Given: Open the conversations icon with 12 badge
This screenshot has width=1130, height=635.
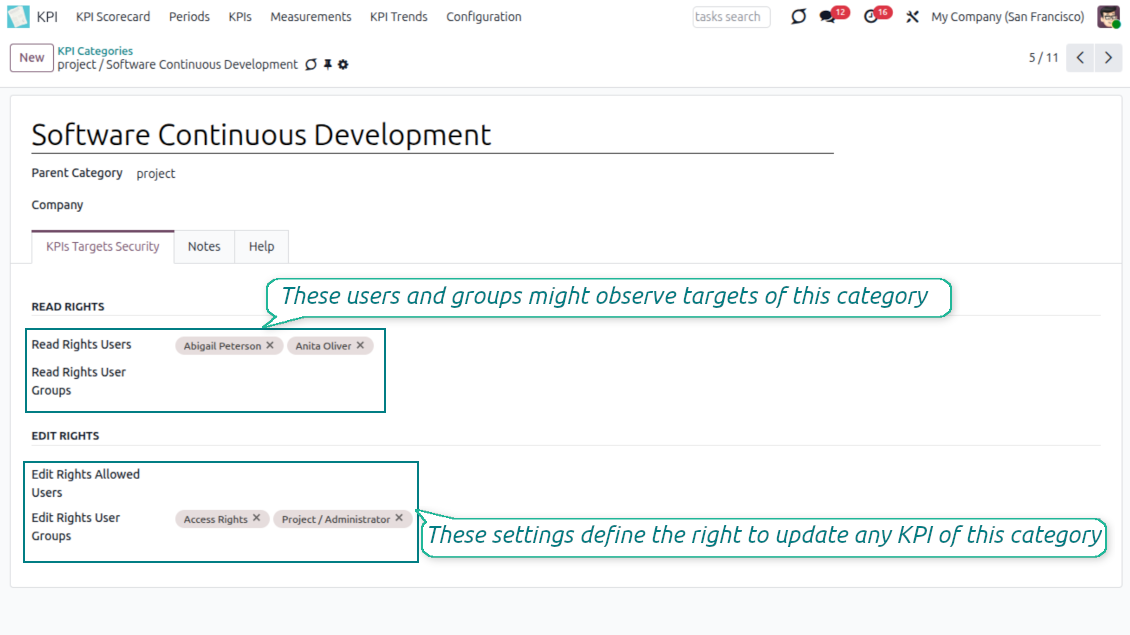Looking at the screenshot, I should (827, 17).
